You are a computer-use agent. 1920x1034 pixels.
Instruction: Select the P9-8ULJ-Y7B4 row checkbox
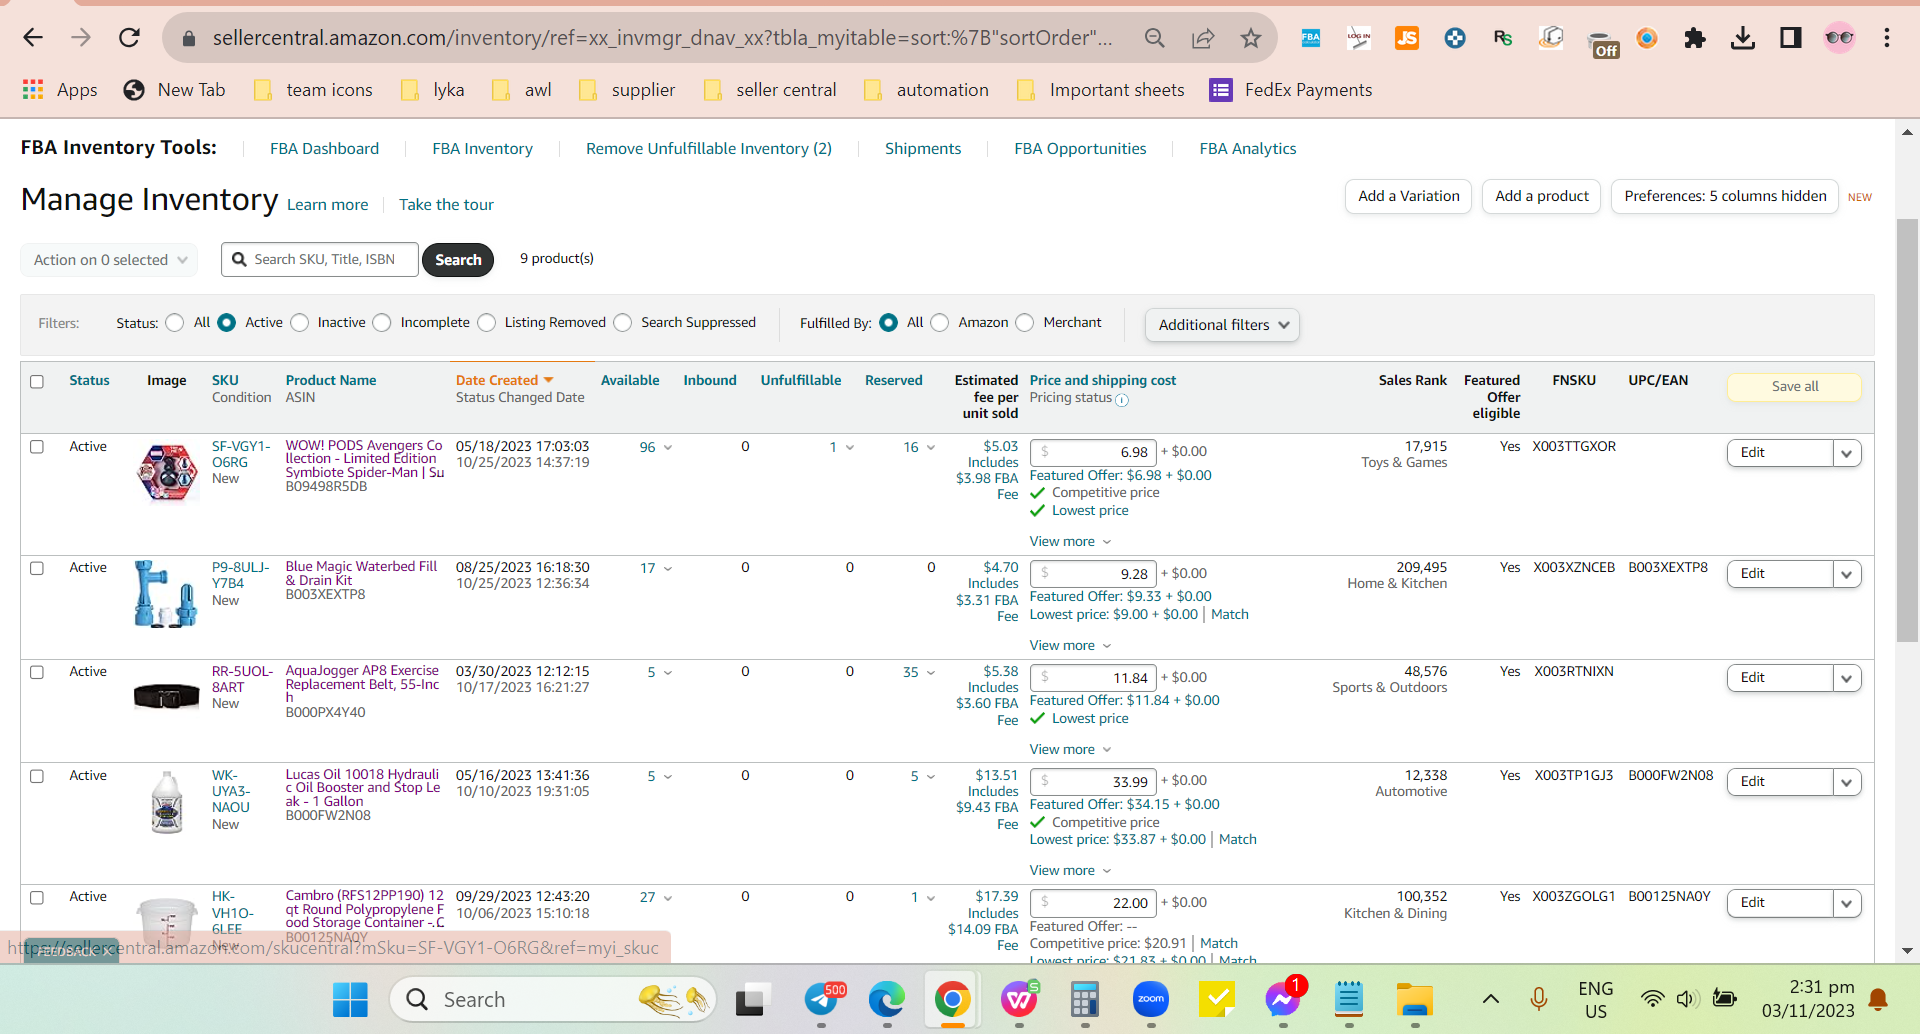pyautogui.click(x=37, y=568)
